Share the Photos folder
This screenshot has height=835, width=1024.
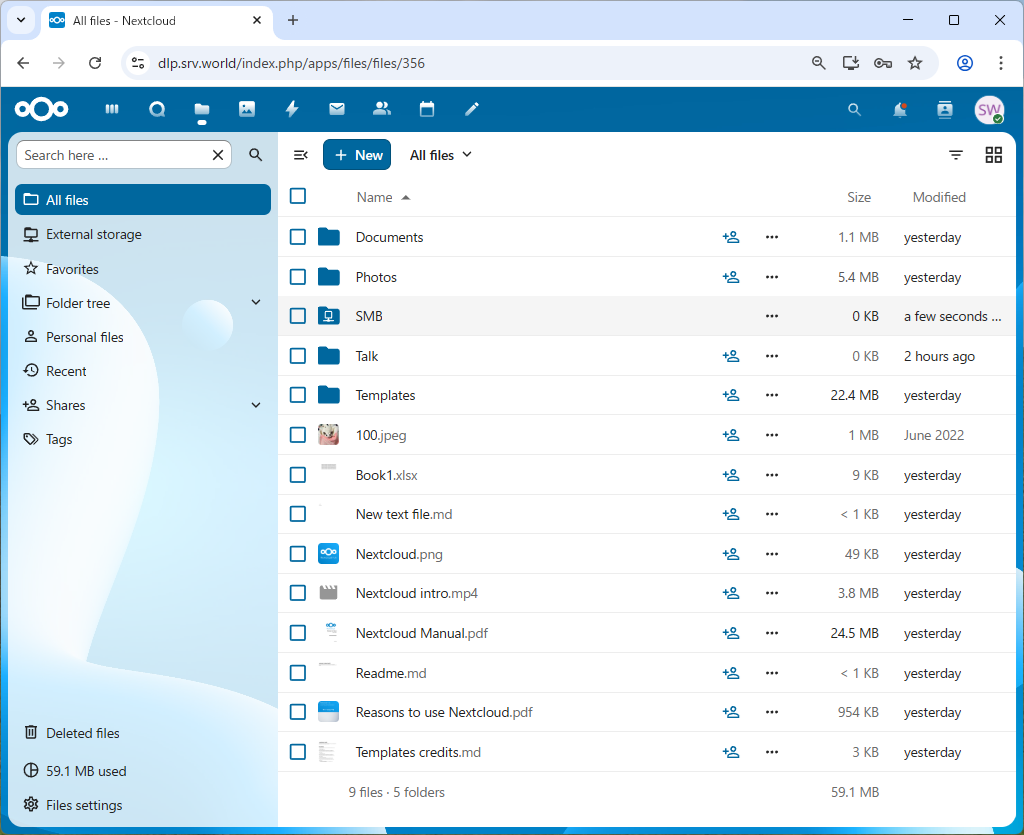coord(731,277)
